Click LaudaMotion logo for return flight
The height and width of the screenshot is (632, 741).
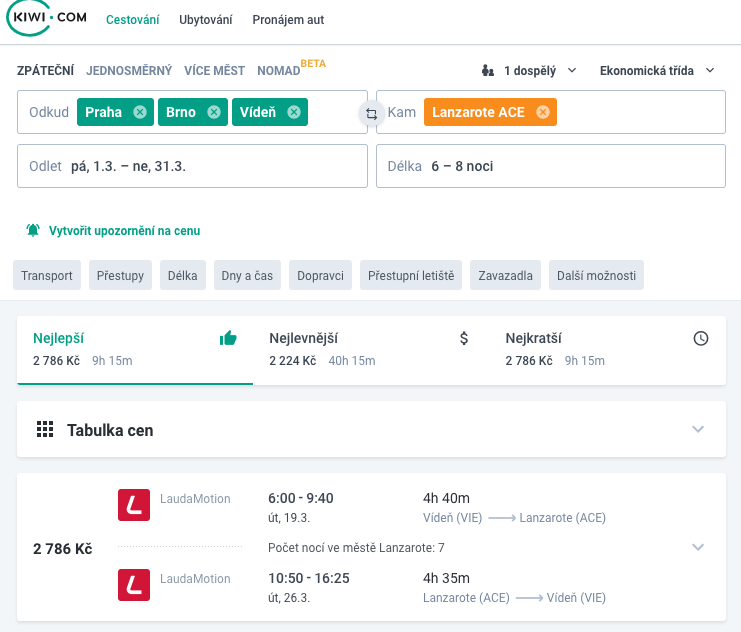pyautogui.click(x=134, y=585)
